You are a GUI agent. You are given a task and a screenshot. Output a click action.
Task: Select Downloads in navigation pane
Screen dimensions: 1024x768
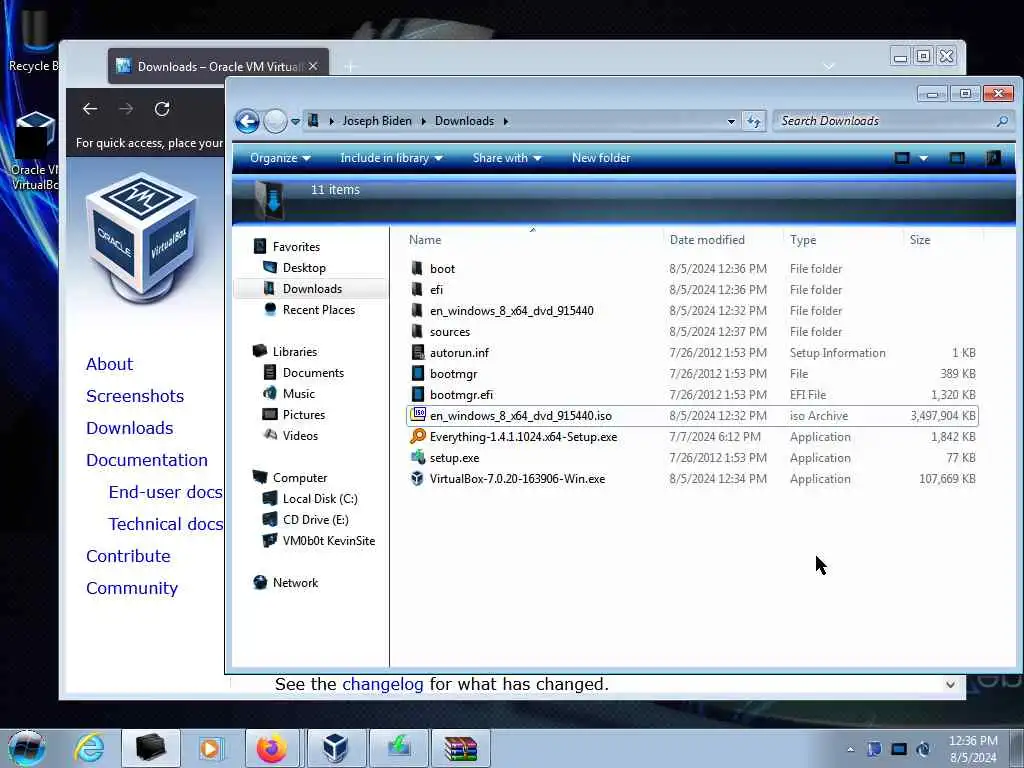point(312,289)
